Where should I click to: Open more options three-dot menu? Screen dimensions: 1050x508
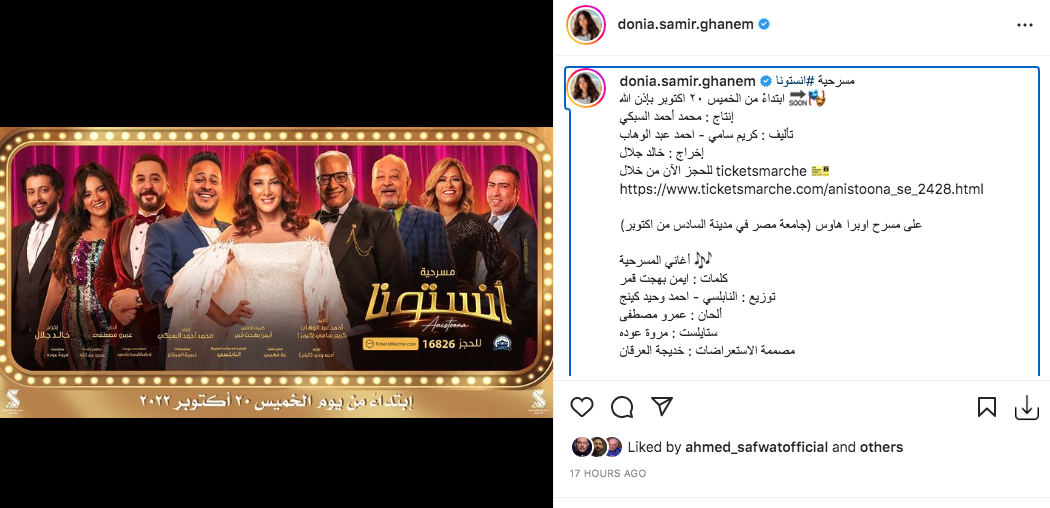[x=1025, y=25]
